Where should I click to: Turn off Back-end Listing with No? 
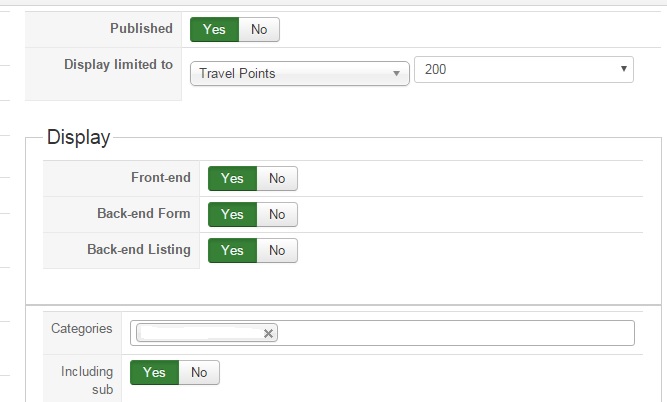(277, 251)
